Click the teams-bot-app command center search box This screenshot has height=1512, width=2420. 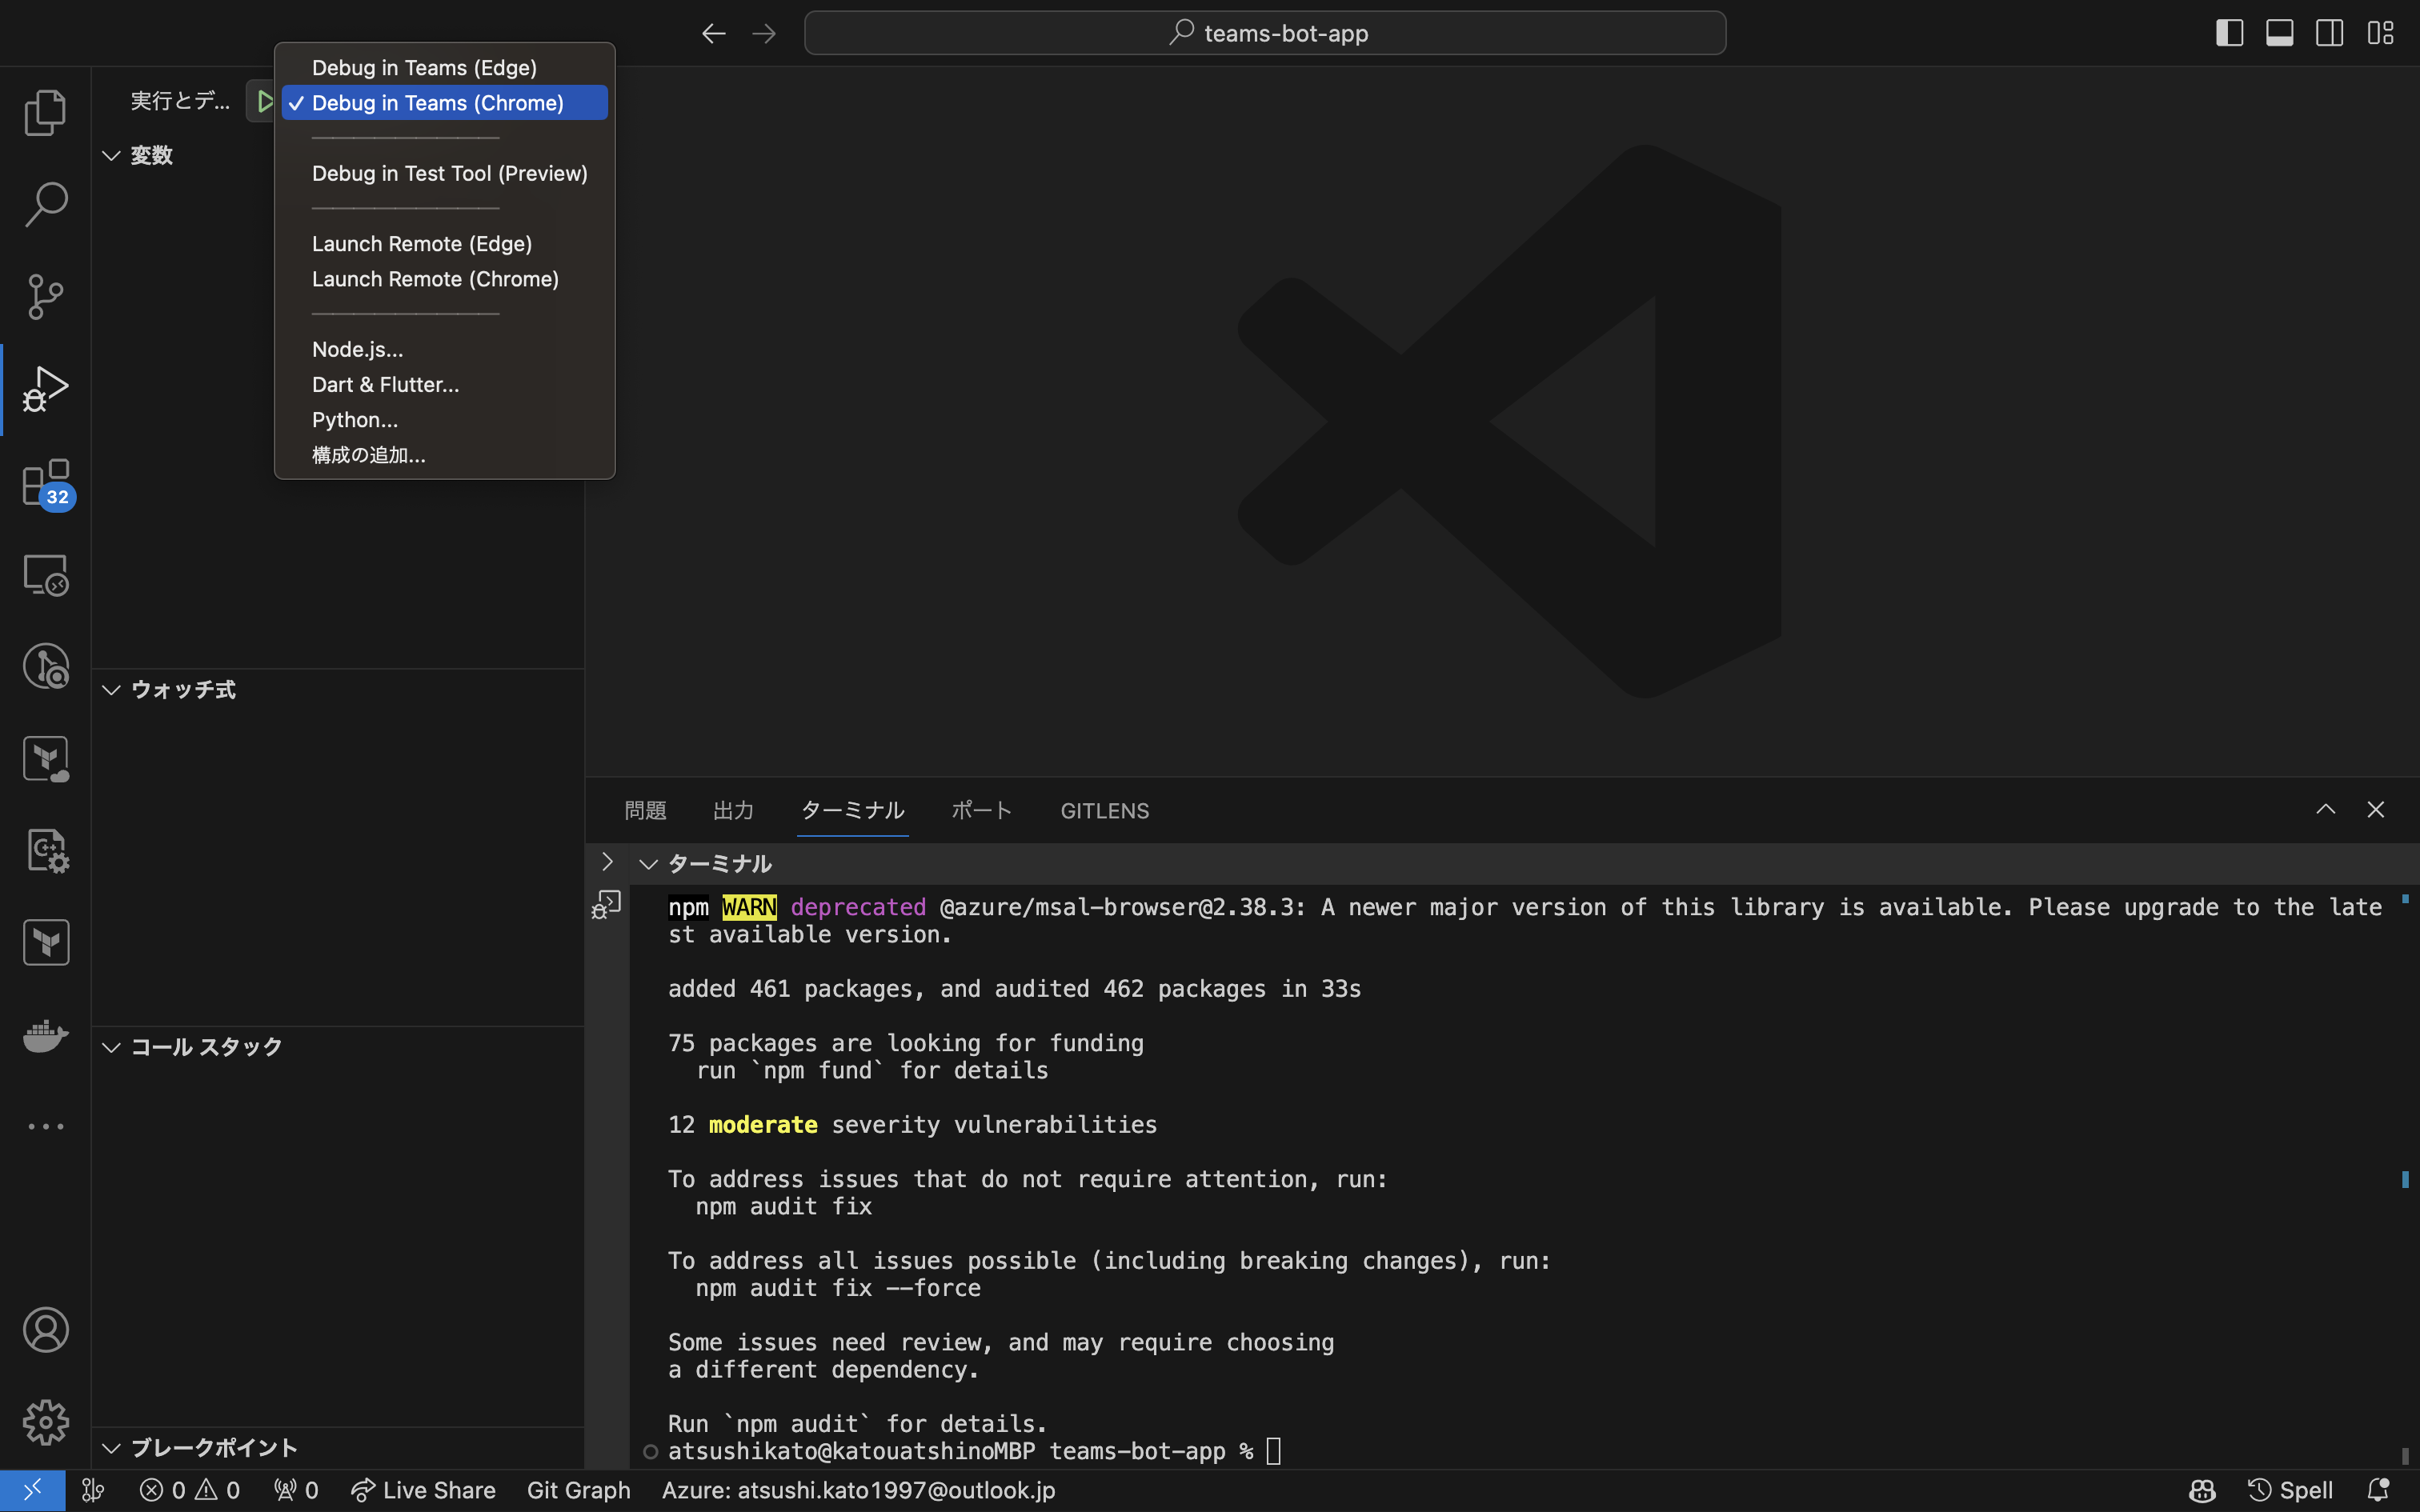click(1265, 33)
